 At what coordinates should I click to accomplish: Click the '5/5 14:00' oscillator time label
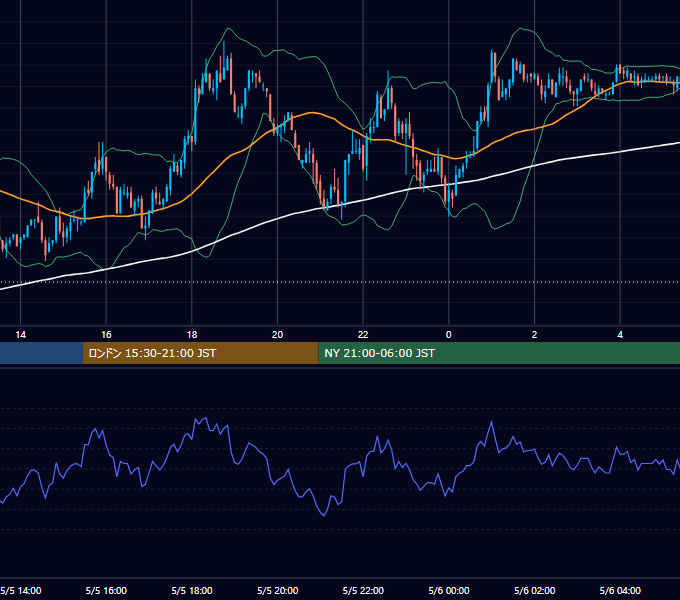(21, 590)
